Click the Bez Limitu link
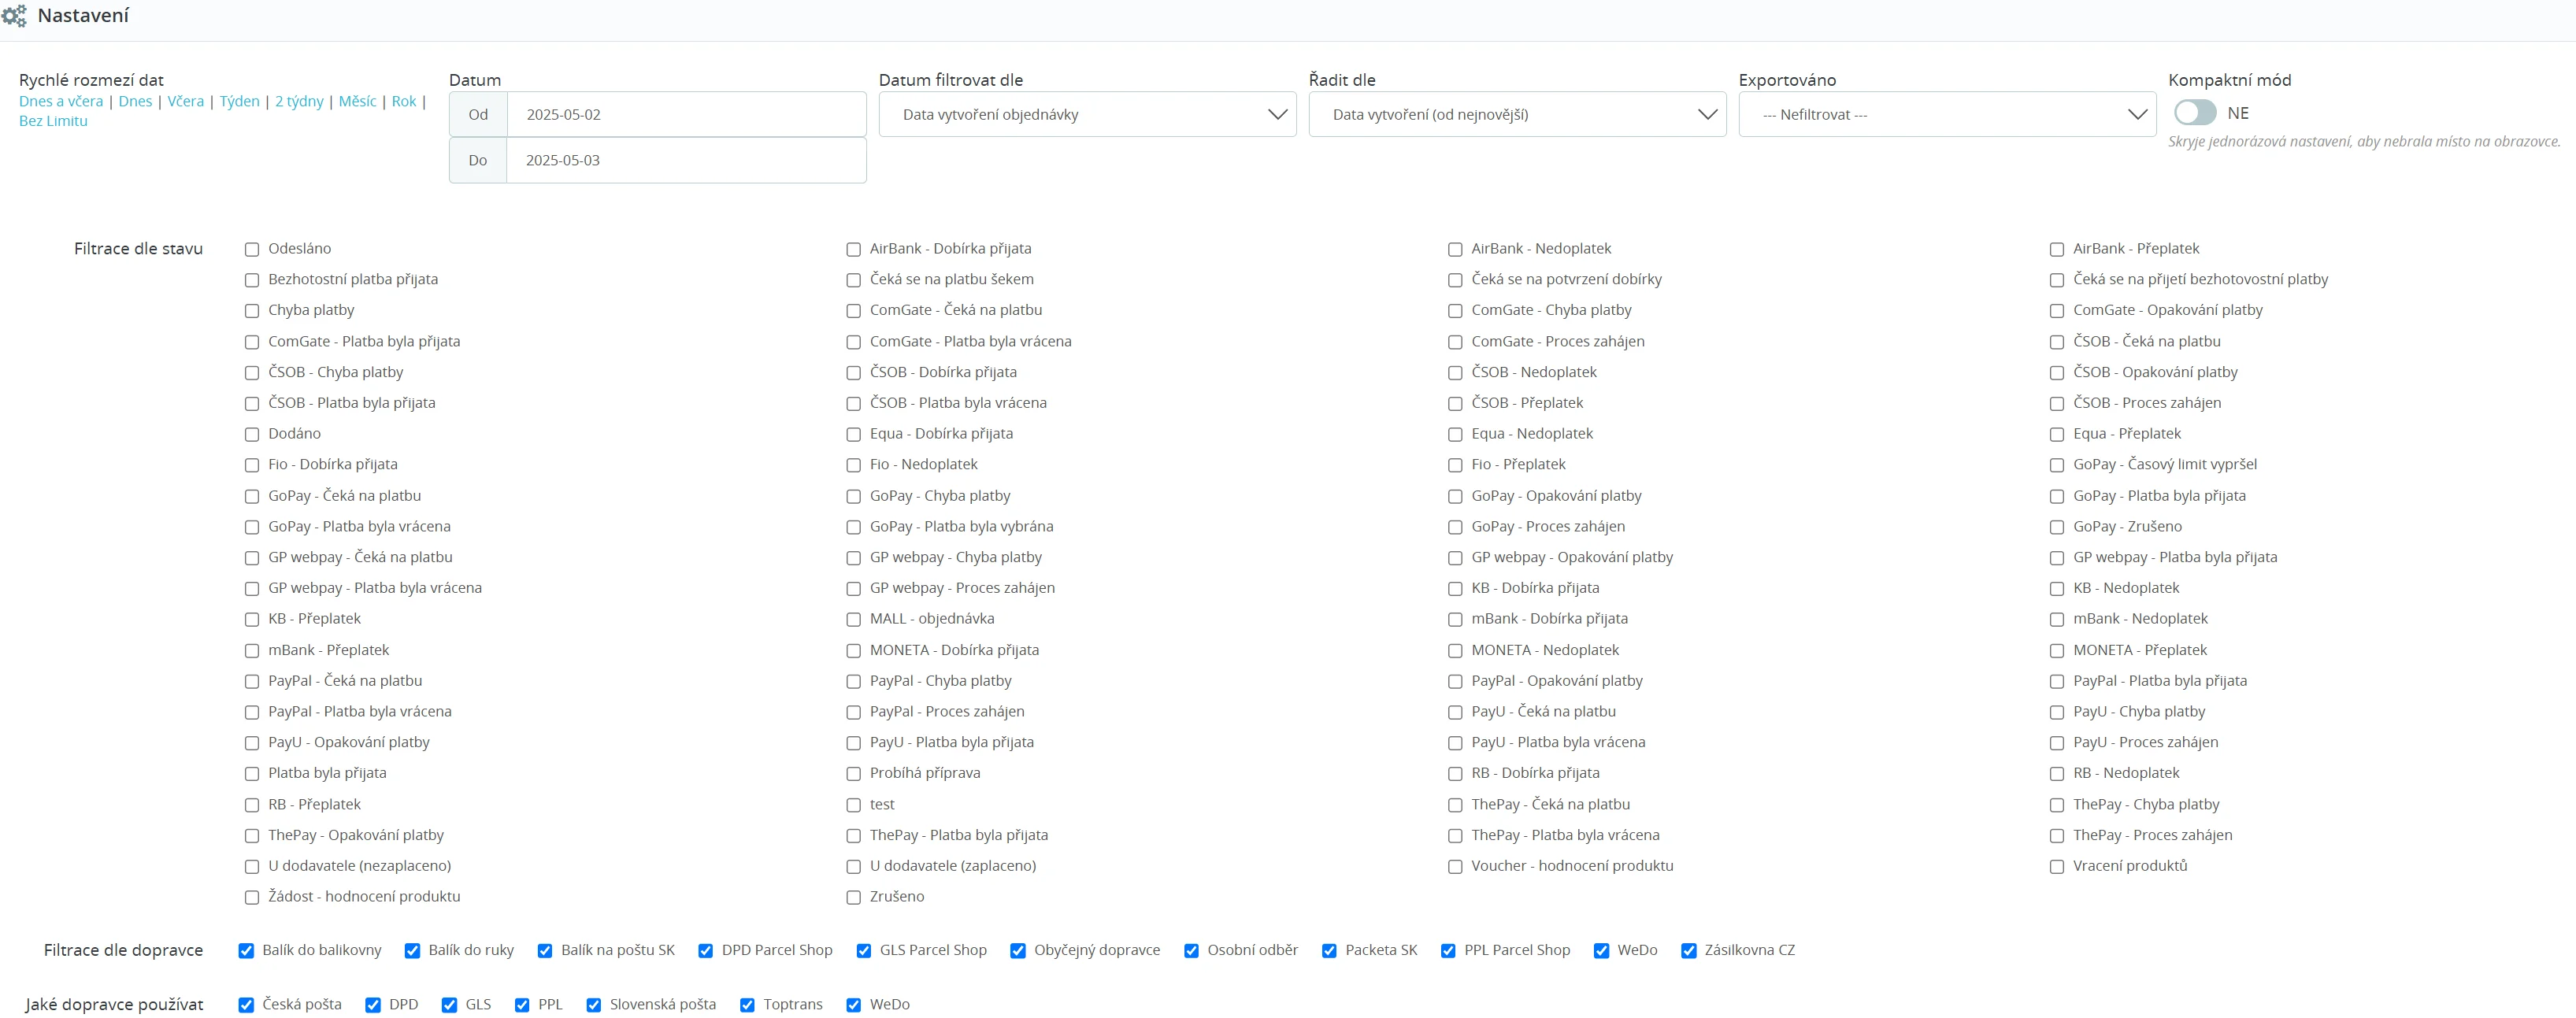2576x1018 pixels. (53, 121)
